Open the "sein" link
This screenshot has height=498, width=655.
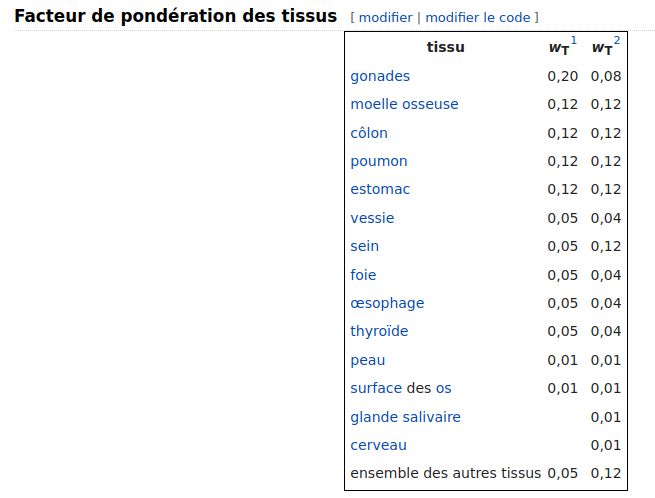365,246
